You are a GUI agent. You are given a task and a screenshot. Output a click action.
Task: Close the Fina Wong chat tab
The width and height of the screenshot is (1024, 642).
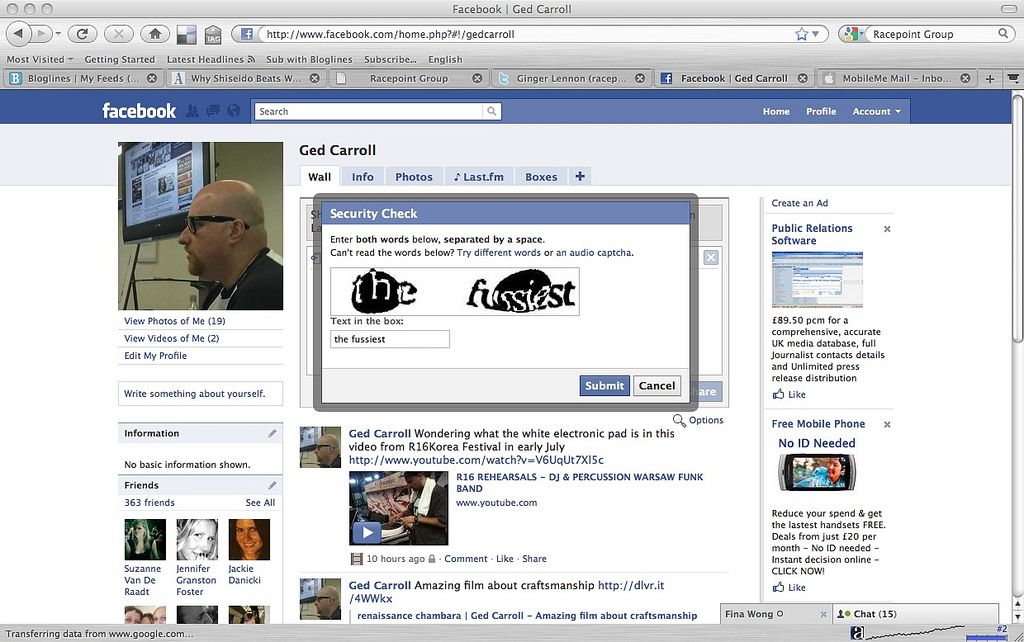(824, 615)
